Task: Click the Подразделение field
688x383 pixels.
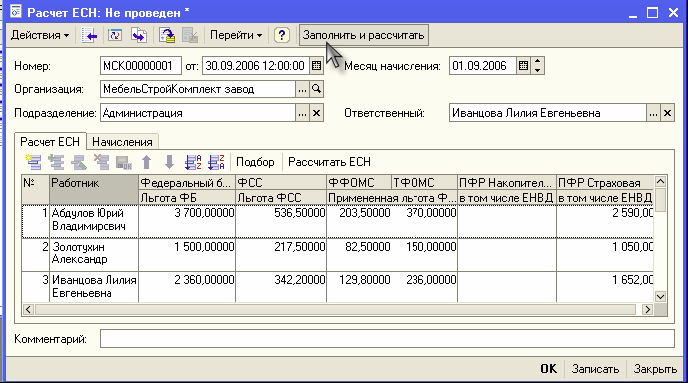Action: click(x=197, y=113)
